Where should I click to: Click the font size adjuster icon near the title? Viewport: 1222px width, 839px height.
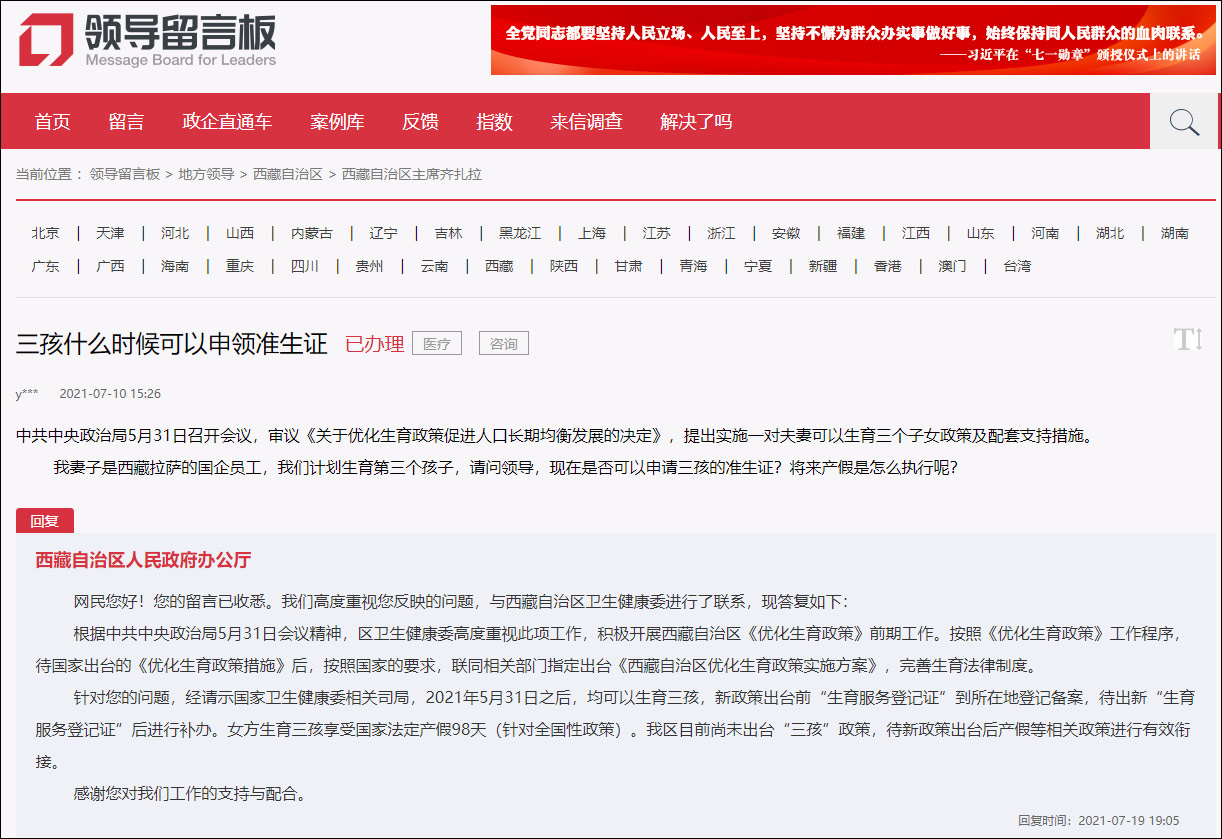(x=1187, y=340)
